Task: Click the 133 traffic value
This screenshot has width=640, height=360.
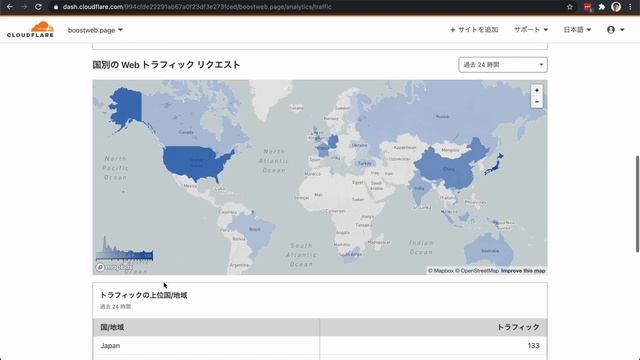Action: [x=533, y=346]
